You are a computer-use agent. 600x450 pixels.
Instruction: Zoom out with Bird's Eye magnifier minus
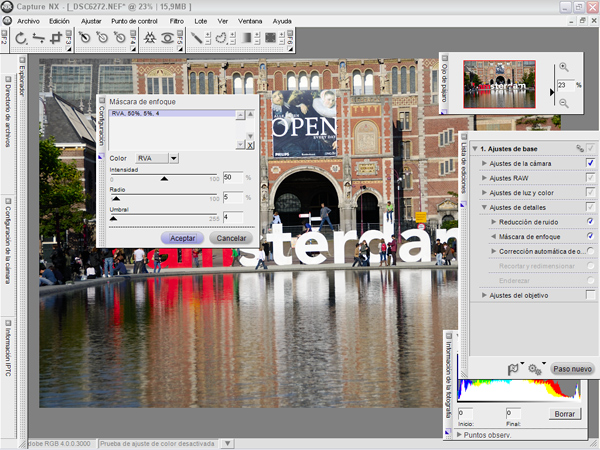coord(564,103)
